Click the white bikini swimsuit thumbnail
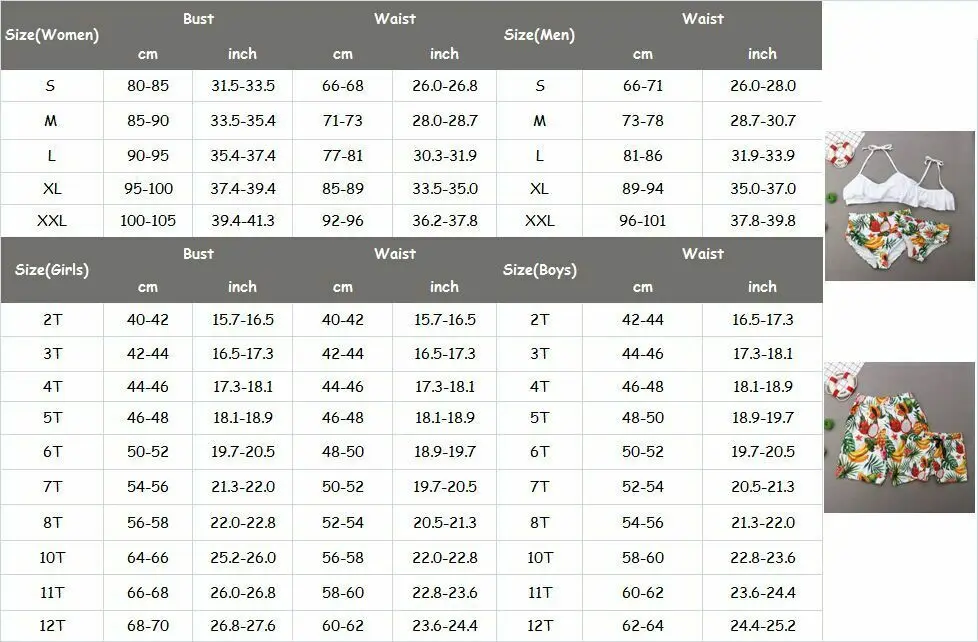 pyautogui.click(x=899, y=206)
